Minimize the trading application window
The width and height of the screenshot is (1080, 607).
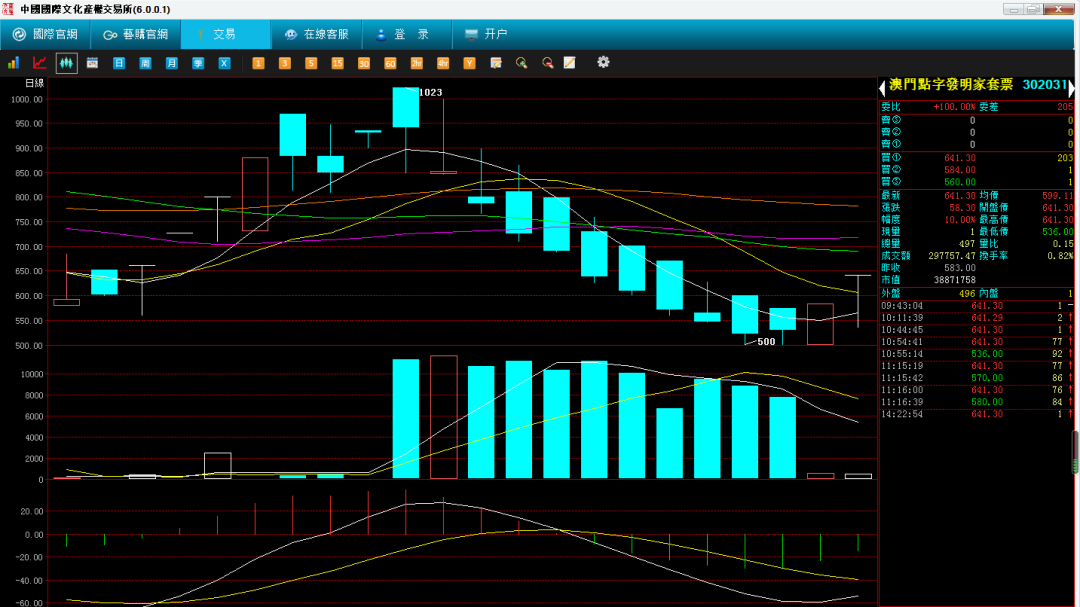point(1013,9)
